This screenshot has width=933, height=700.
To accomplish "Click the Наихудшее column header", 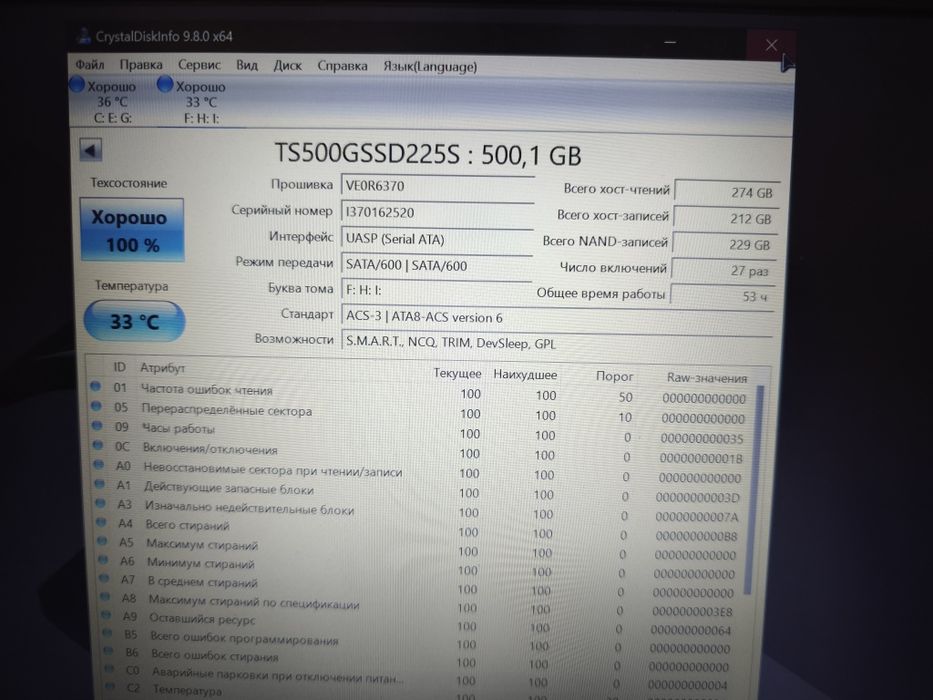I will pyautogui.click(x=525, y=375).
